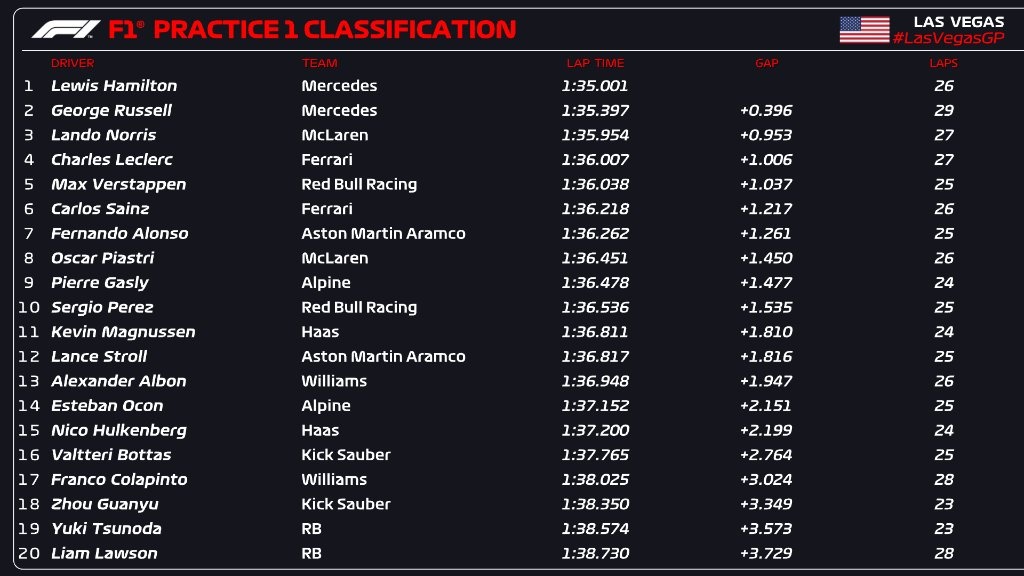This screenshot has width=1024, height=576.
Task: Click Max Verstappen's driver name
Action: (x=118, y=184)
